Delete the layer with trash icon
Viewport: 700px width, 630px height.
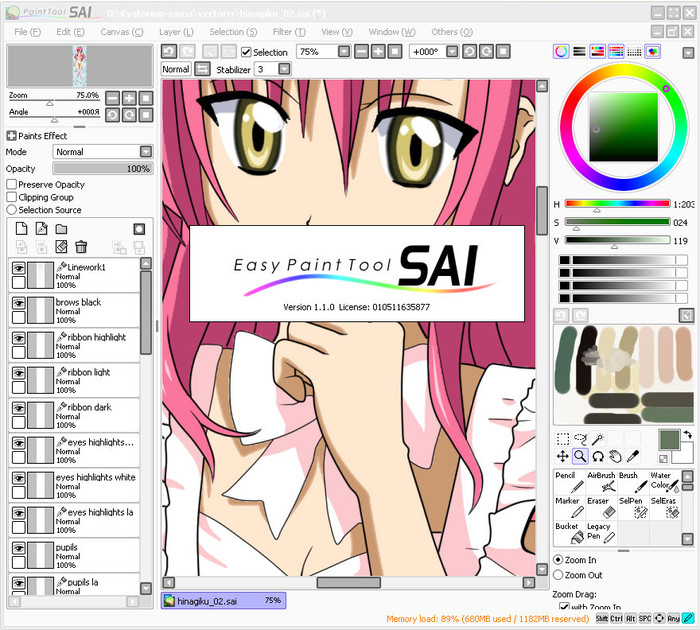tap(81, 246)
